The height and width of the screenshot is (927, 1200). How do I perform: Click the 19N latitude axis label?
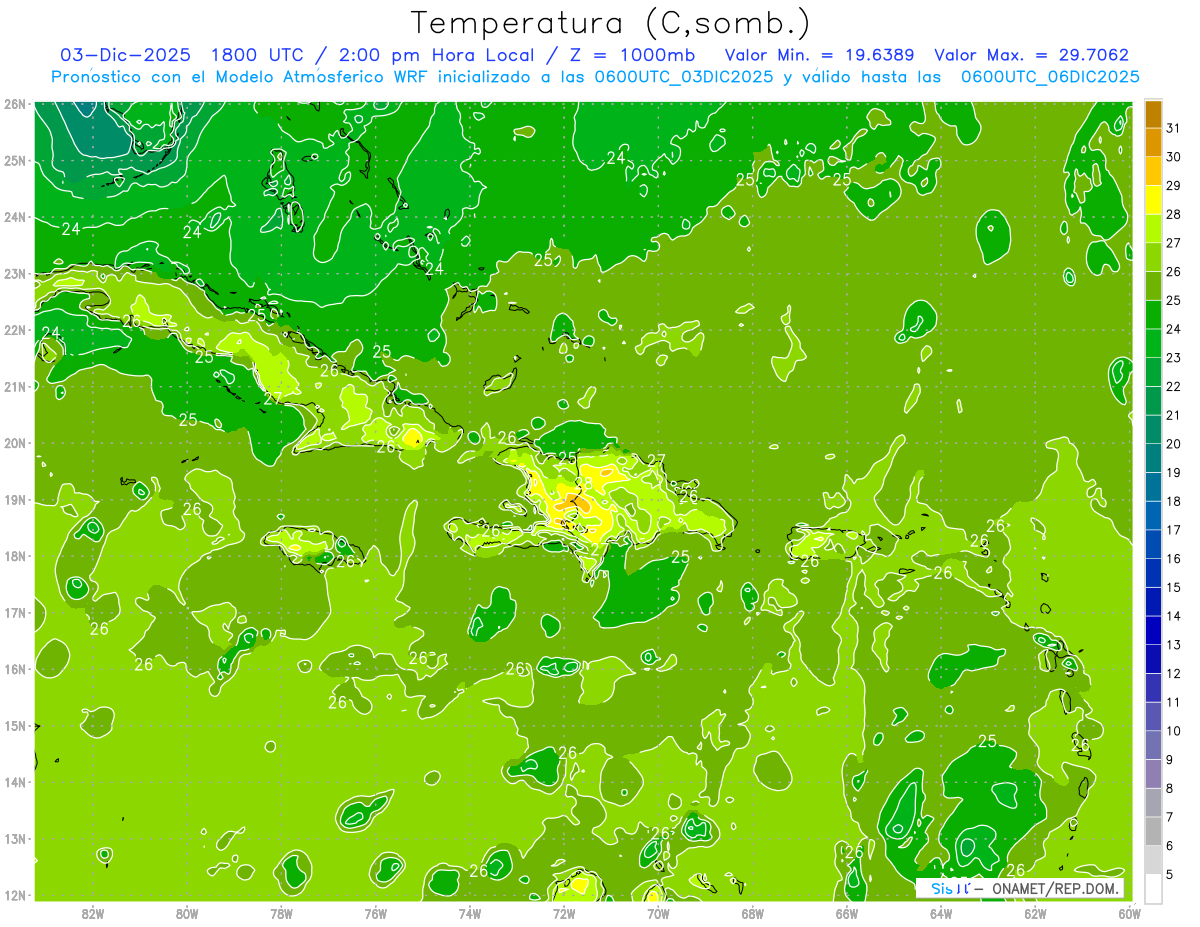(x=14, y=500)
